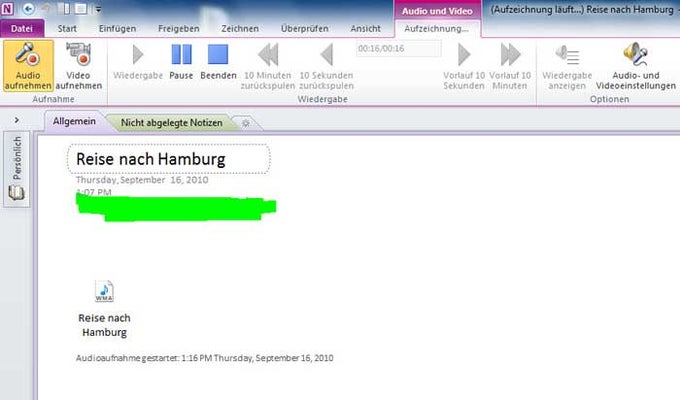680x400 pixels.
Task: Toggle Wiedergabe anzeigen option
Action: [567, 66]
